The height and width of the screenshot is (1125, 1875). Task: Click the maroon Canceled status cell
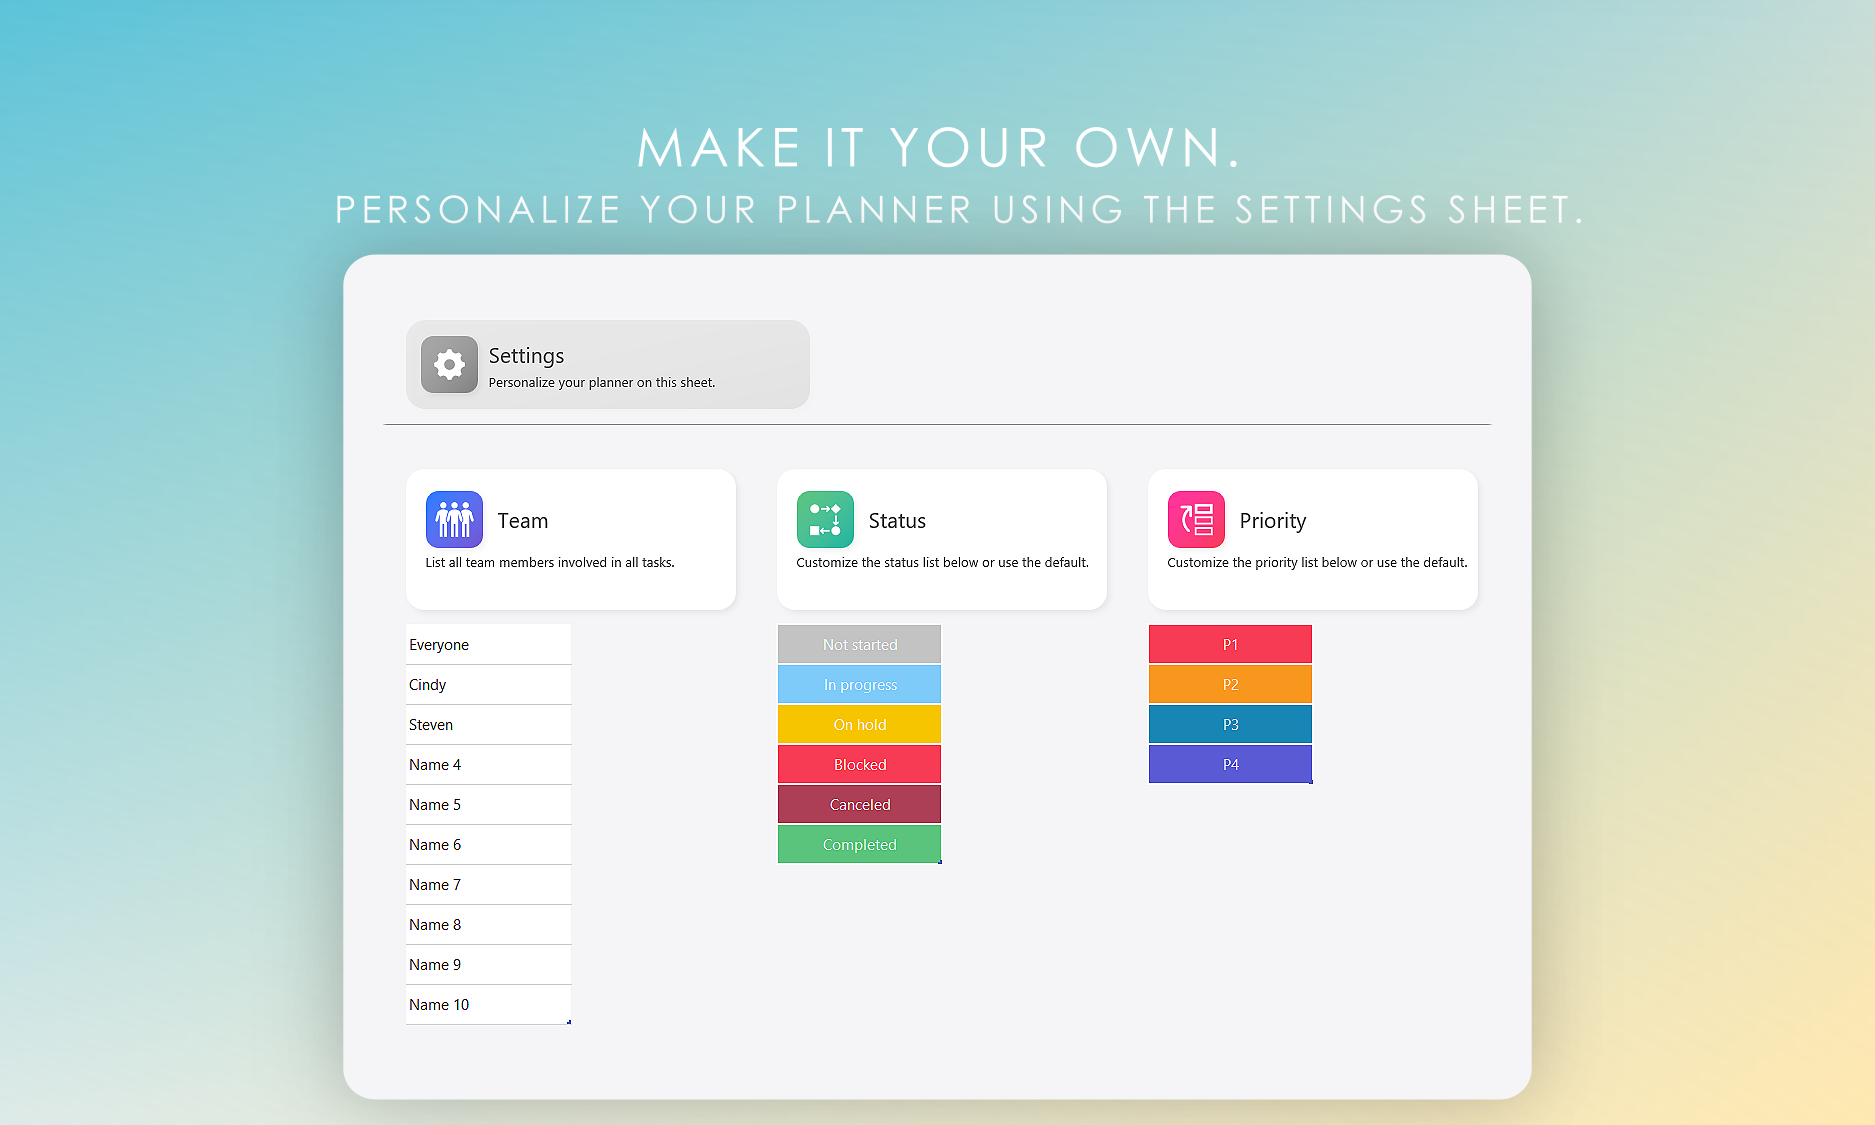(859, 804)
